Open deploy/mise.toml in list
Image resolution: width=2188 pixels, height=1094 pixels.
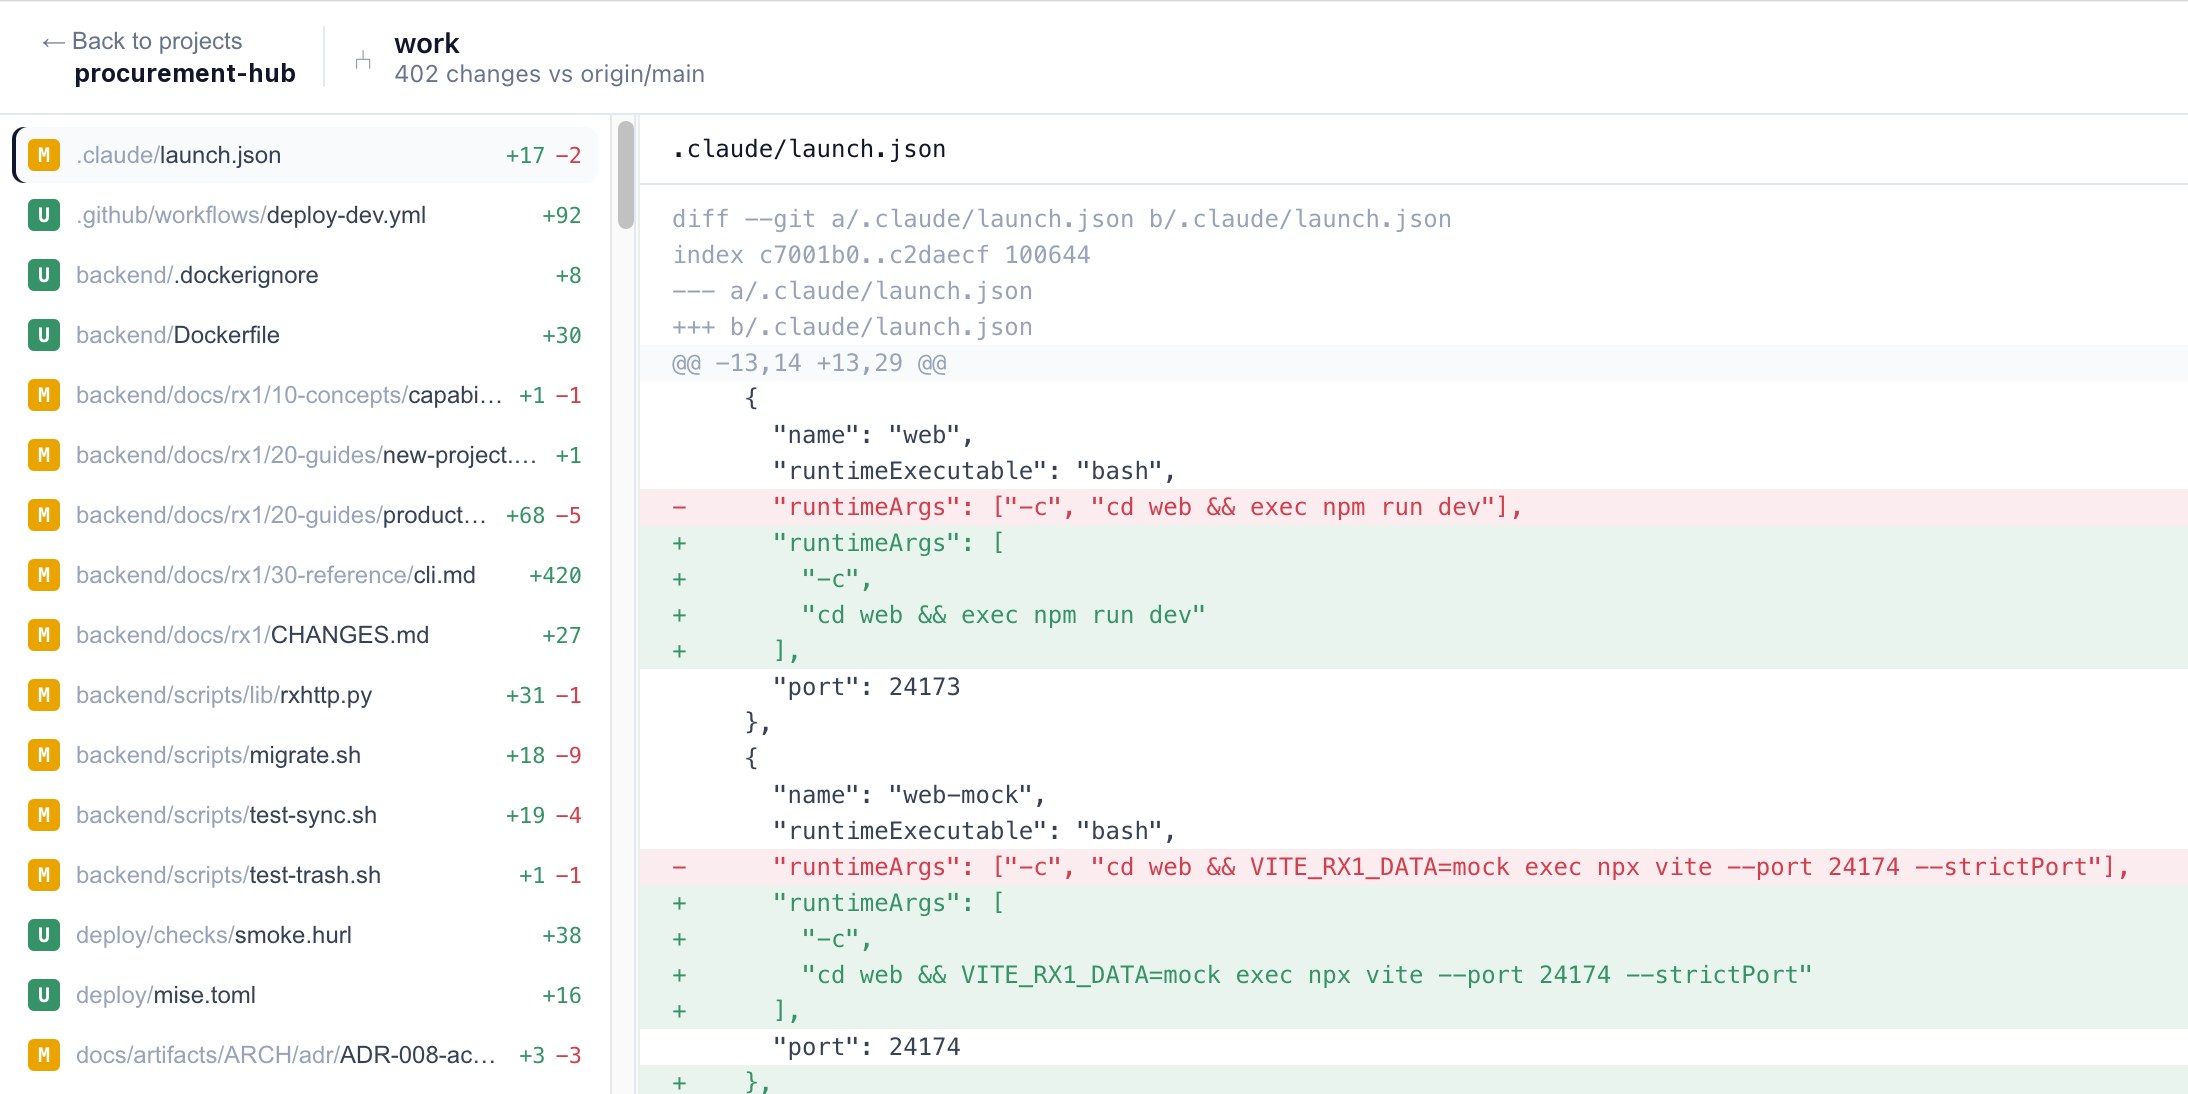point(305,995)
